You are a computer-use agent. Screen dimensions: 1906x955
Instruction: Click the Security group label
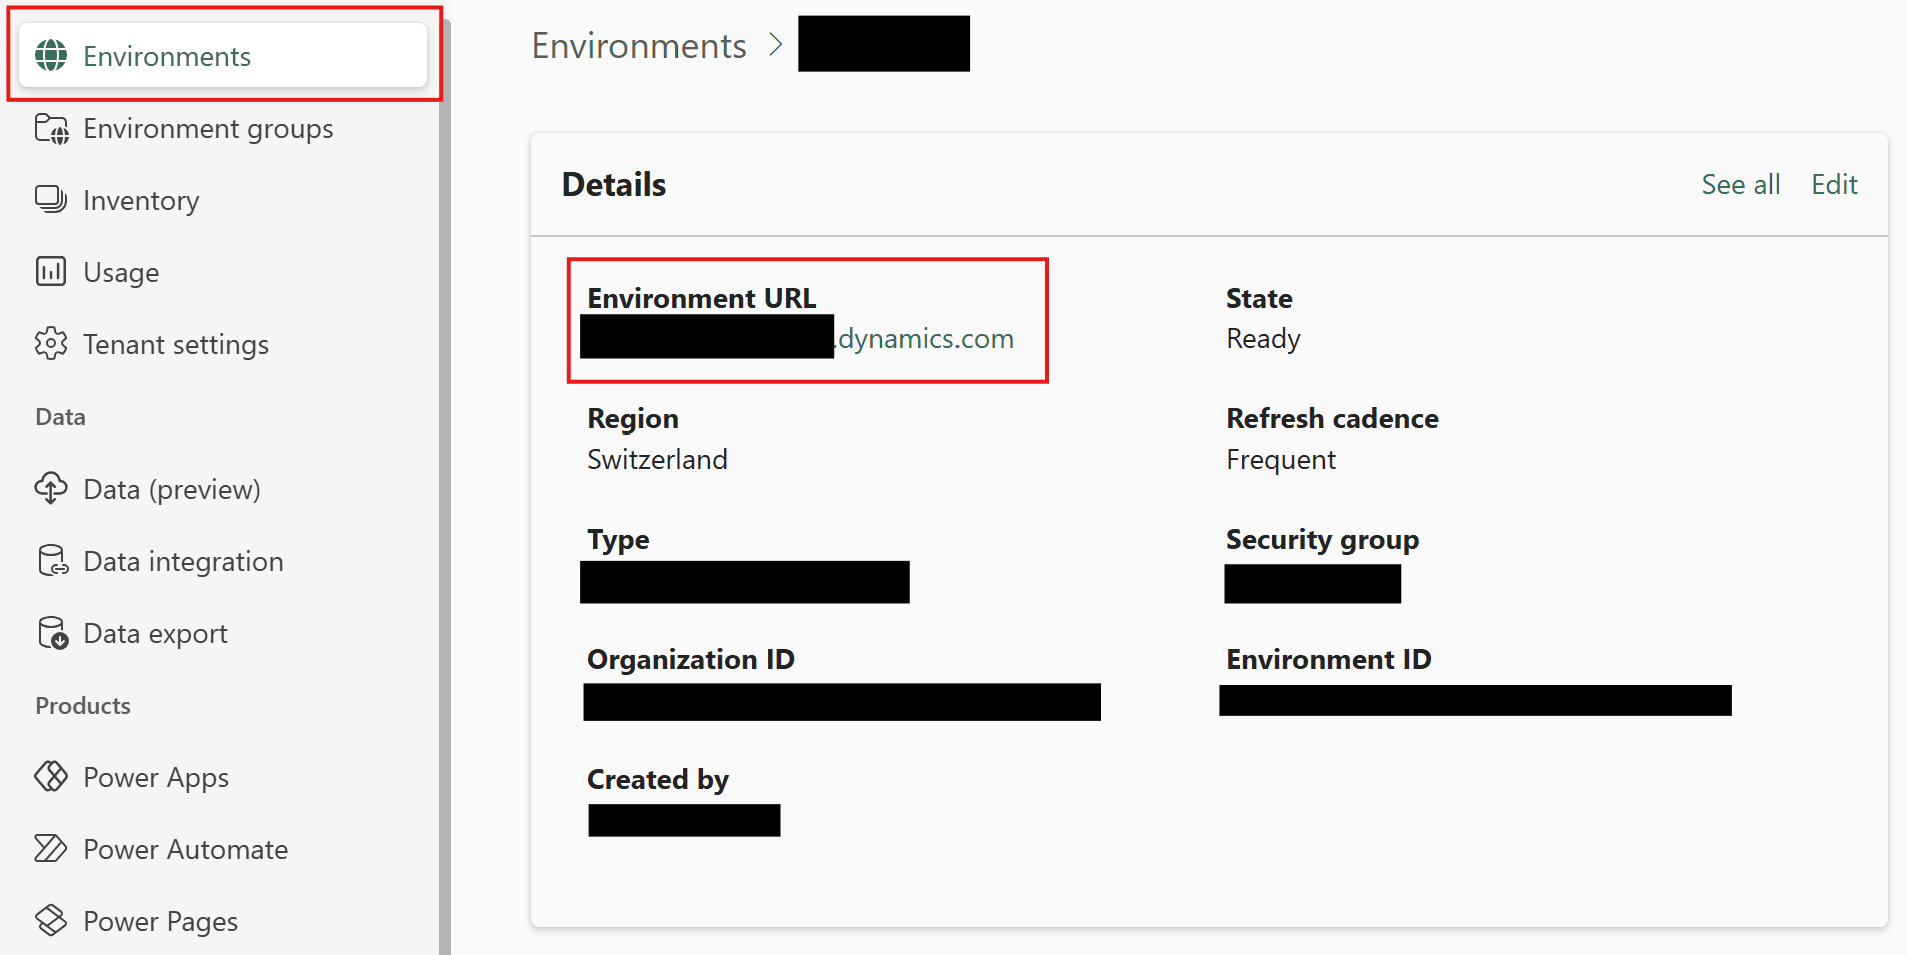(1322, 539)
